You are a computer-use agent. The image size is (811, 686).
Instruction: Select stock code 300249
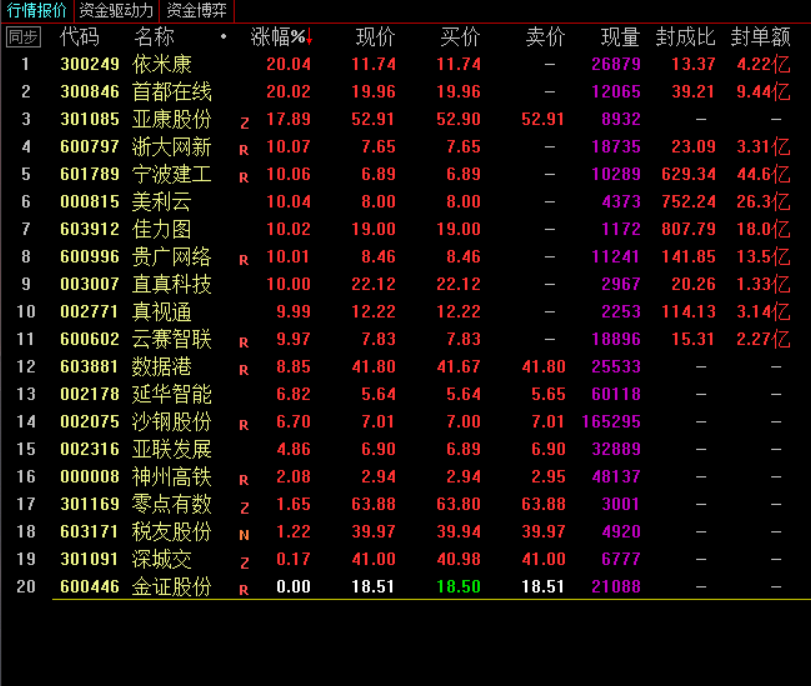[x=89, y=64]
